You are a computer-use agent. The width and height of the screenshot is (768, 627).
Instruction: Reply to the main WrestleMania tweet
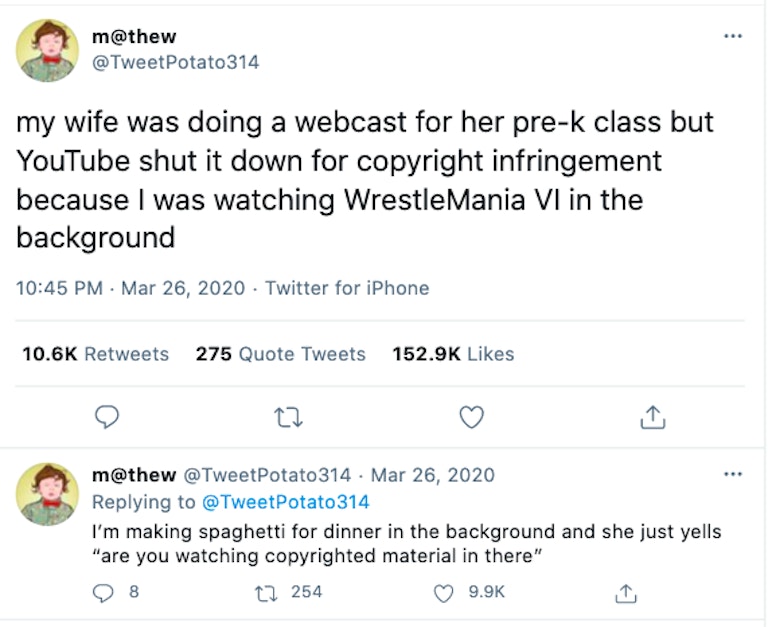click(108, 417)
